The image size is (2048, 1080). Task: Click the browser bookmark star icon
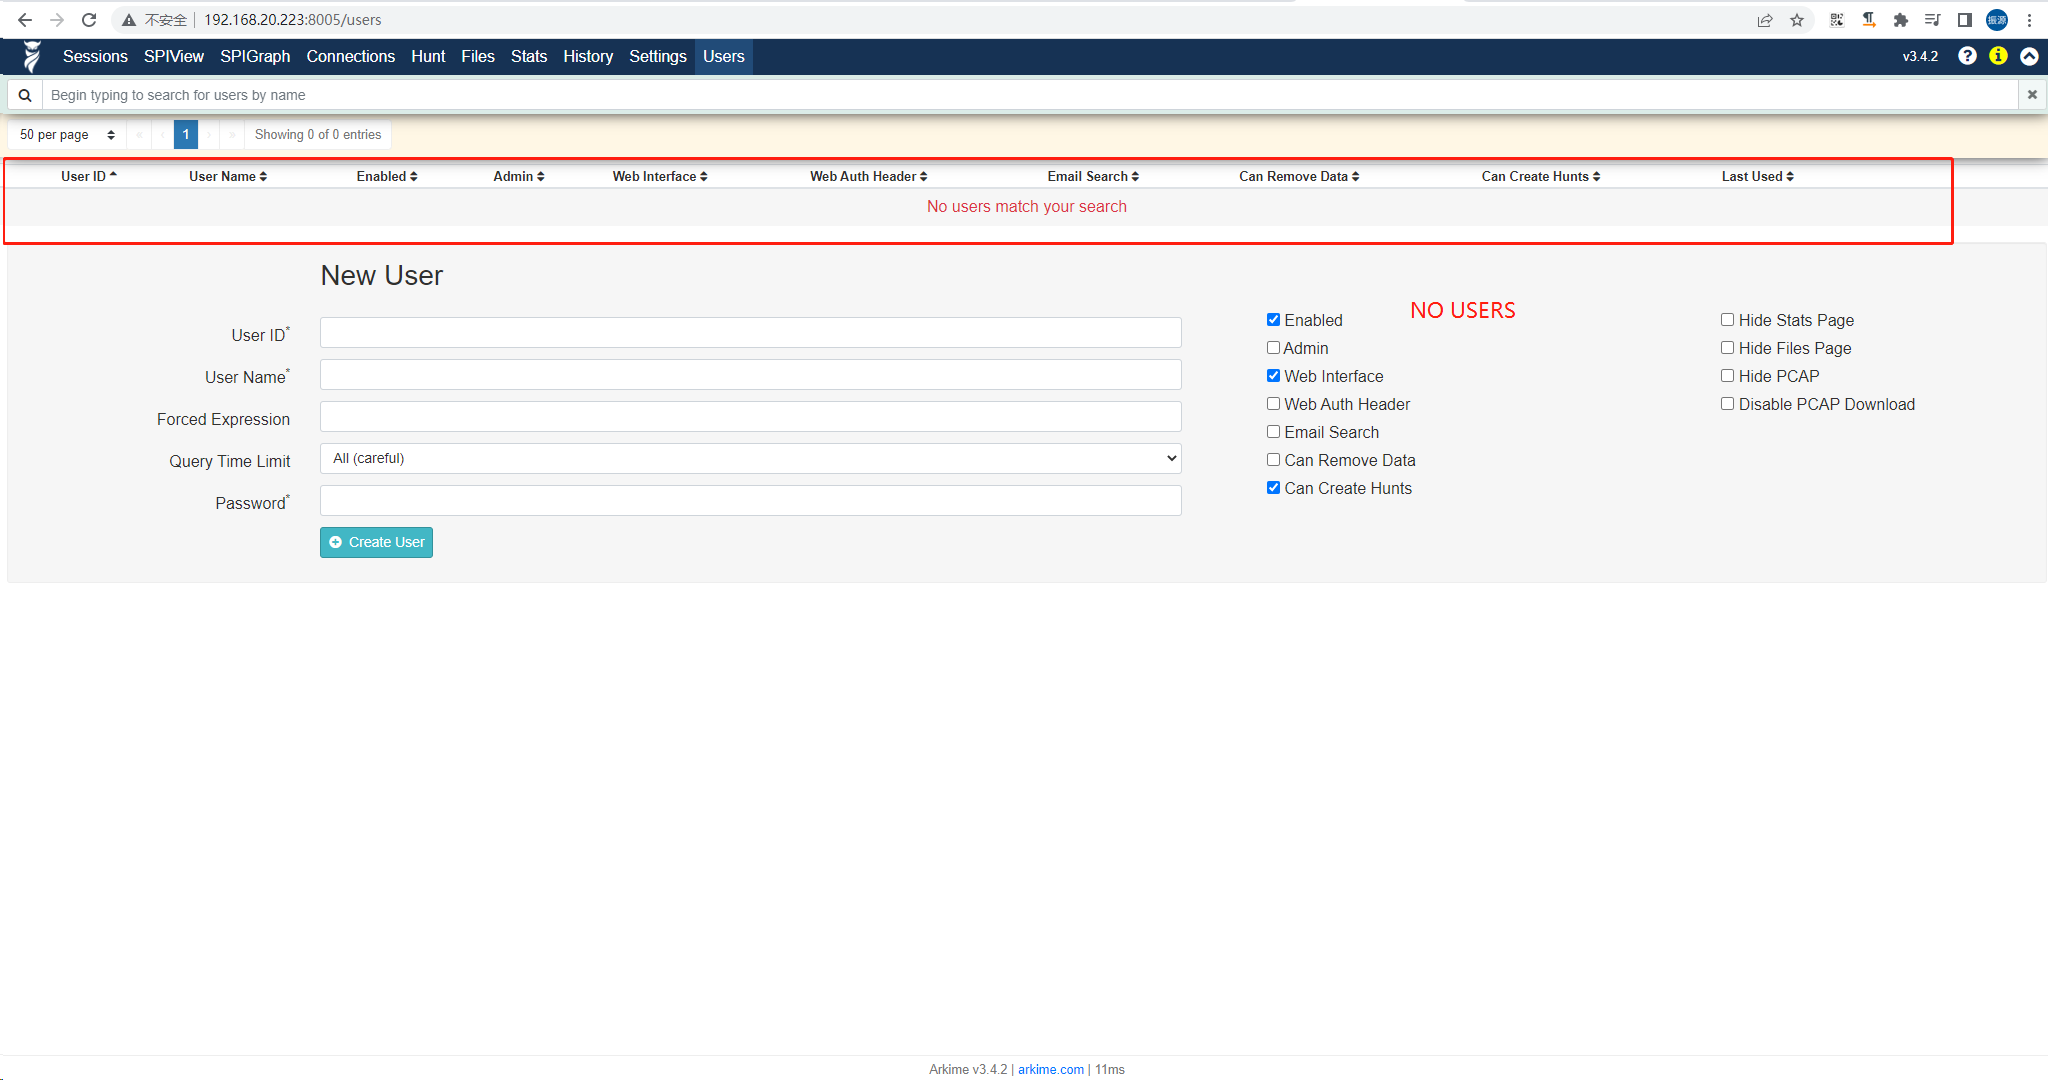pyautogui.click(x=1796, y=19)
